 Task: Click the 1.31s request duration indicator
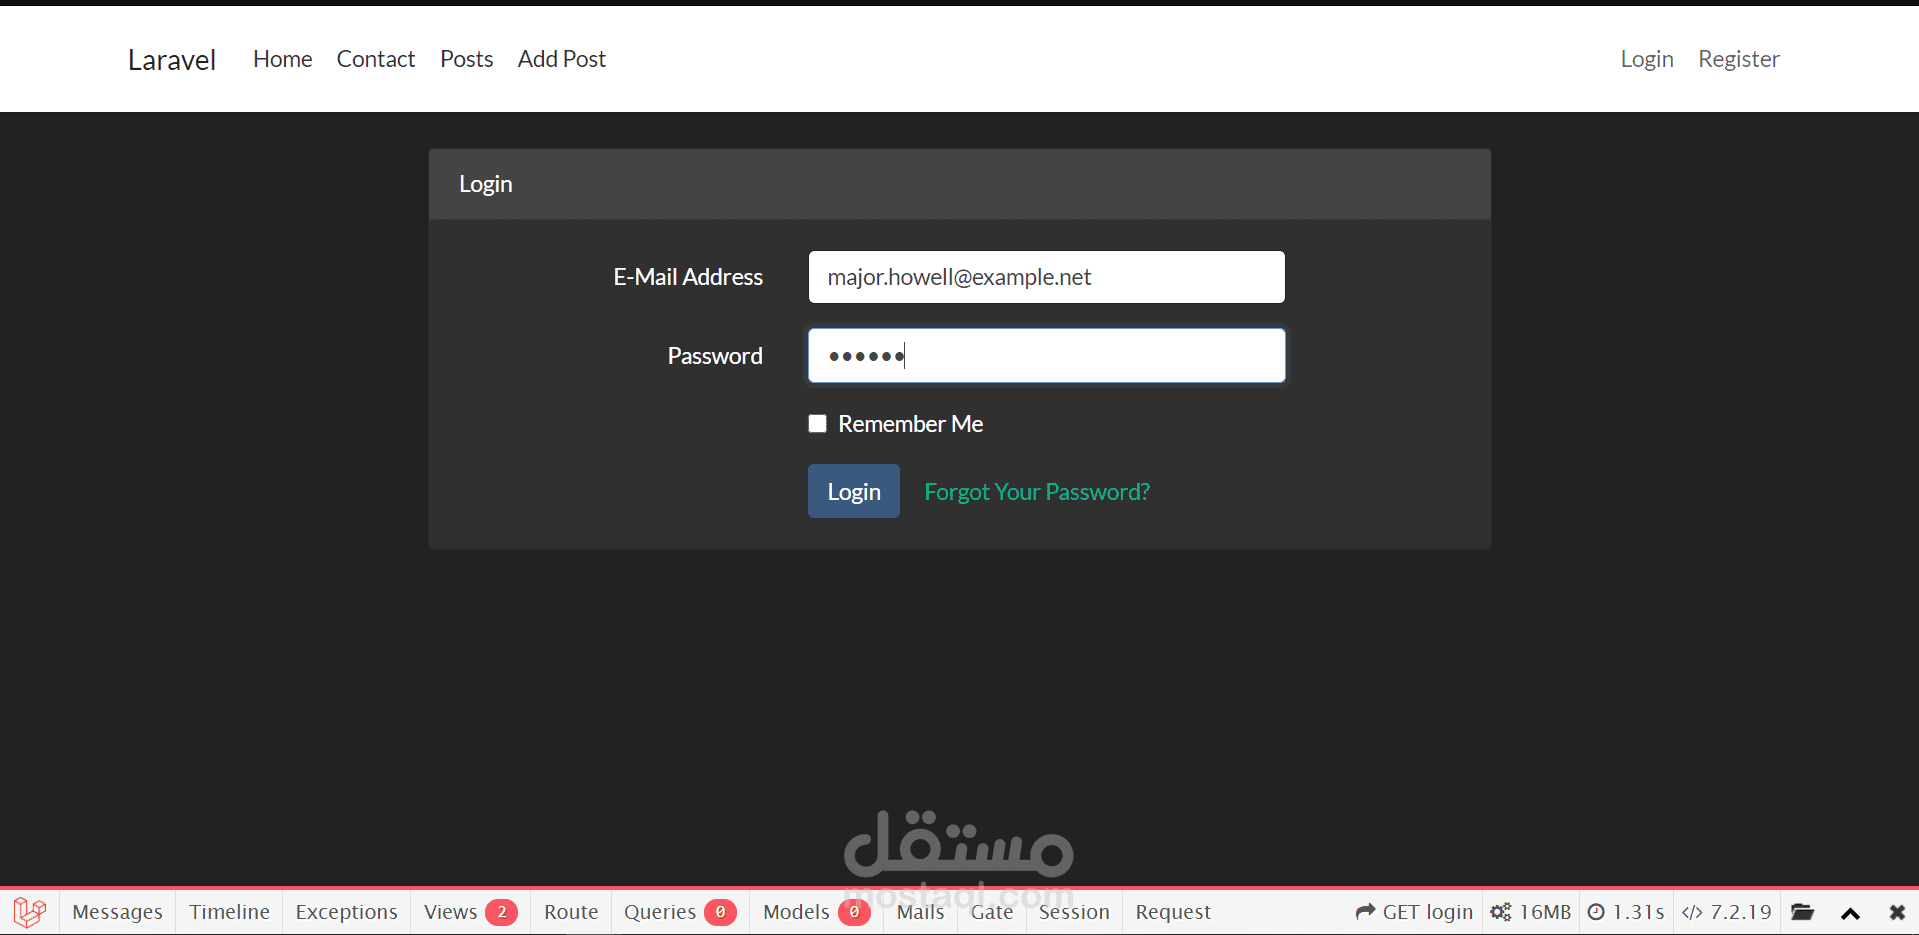(1626, 912)
